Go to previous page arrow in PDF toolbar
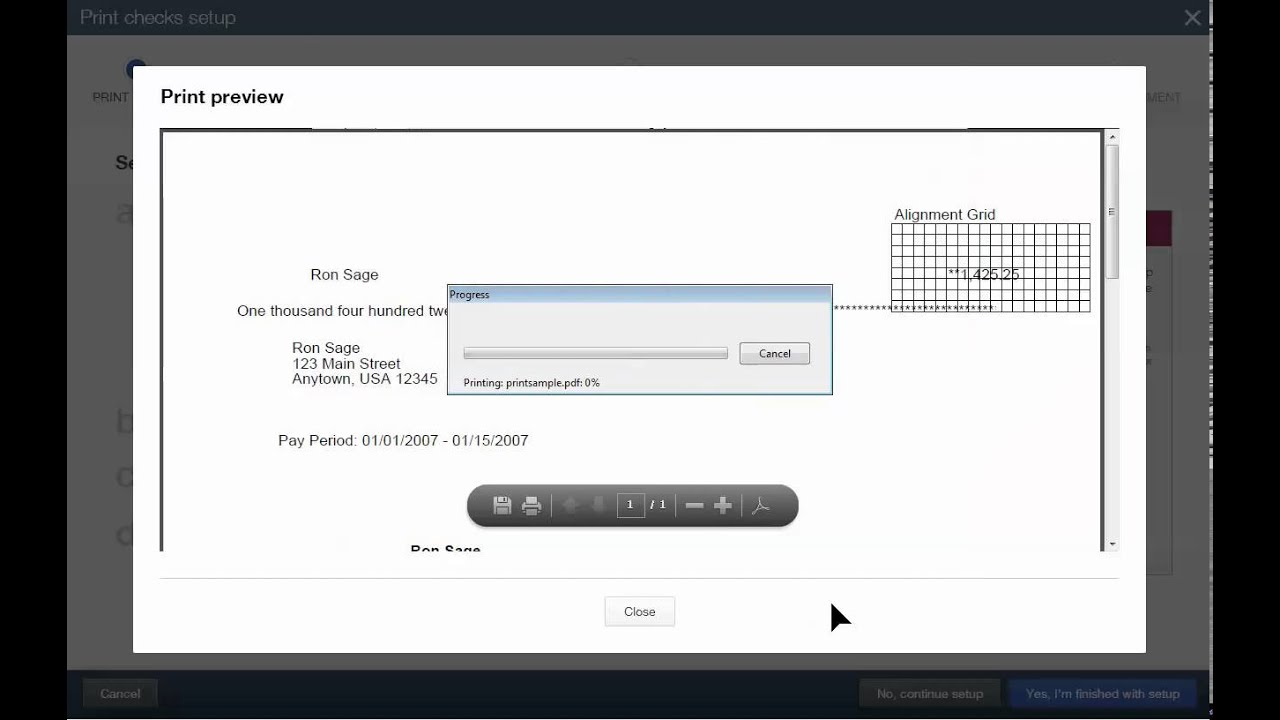1280x720 pixels. [570, 505]
